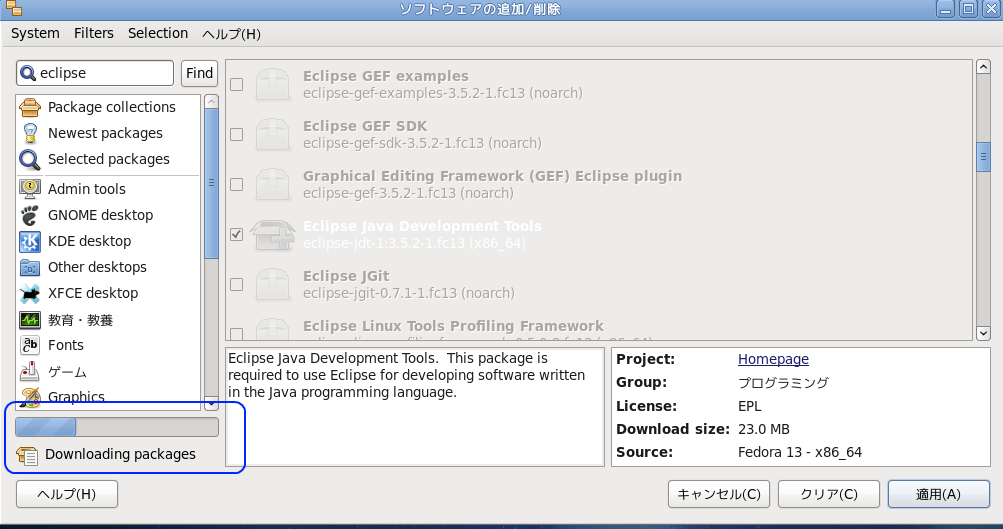This screenshot has height=529, width=1003.
Task: Click the category list scroll down arrow
Action: [x=211, y=404]
